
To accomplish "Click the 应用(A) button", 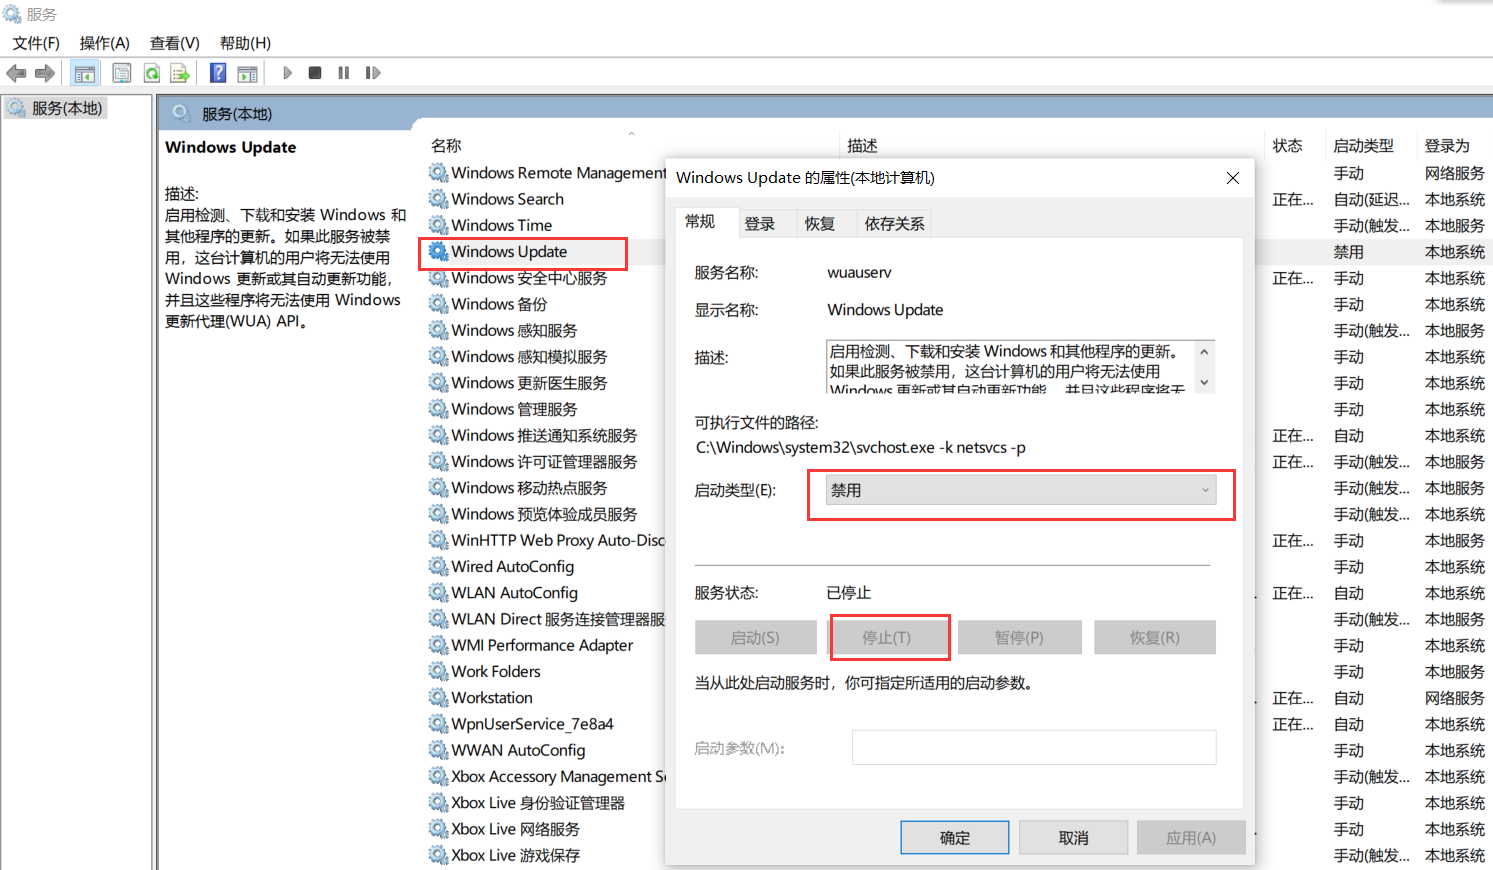I will (x=1191, y=838).
